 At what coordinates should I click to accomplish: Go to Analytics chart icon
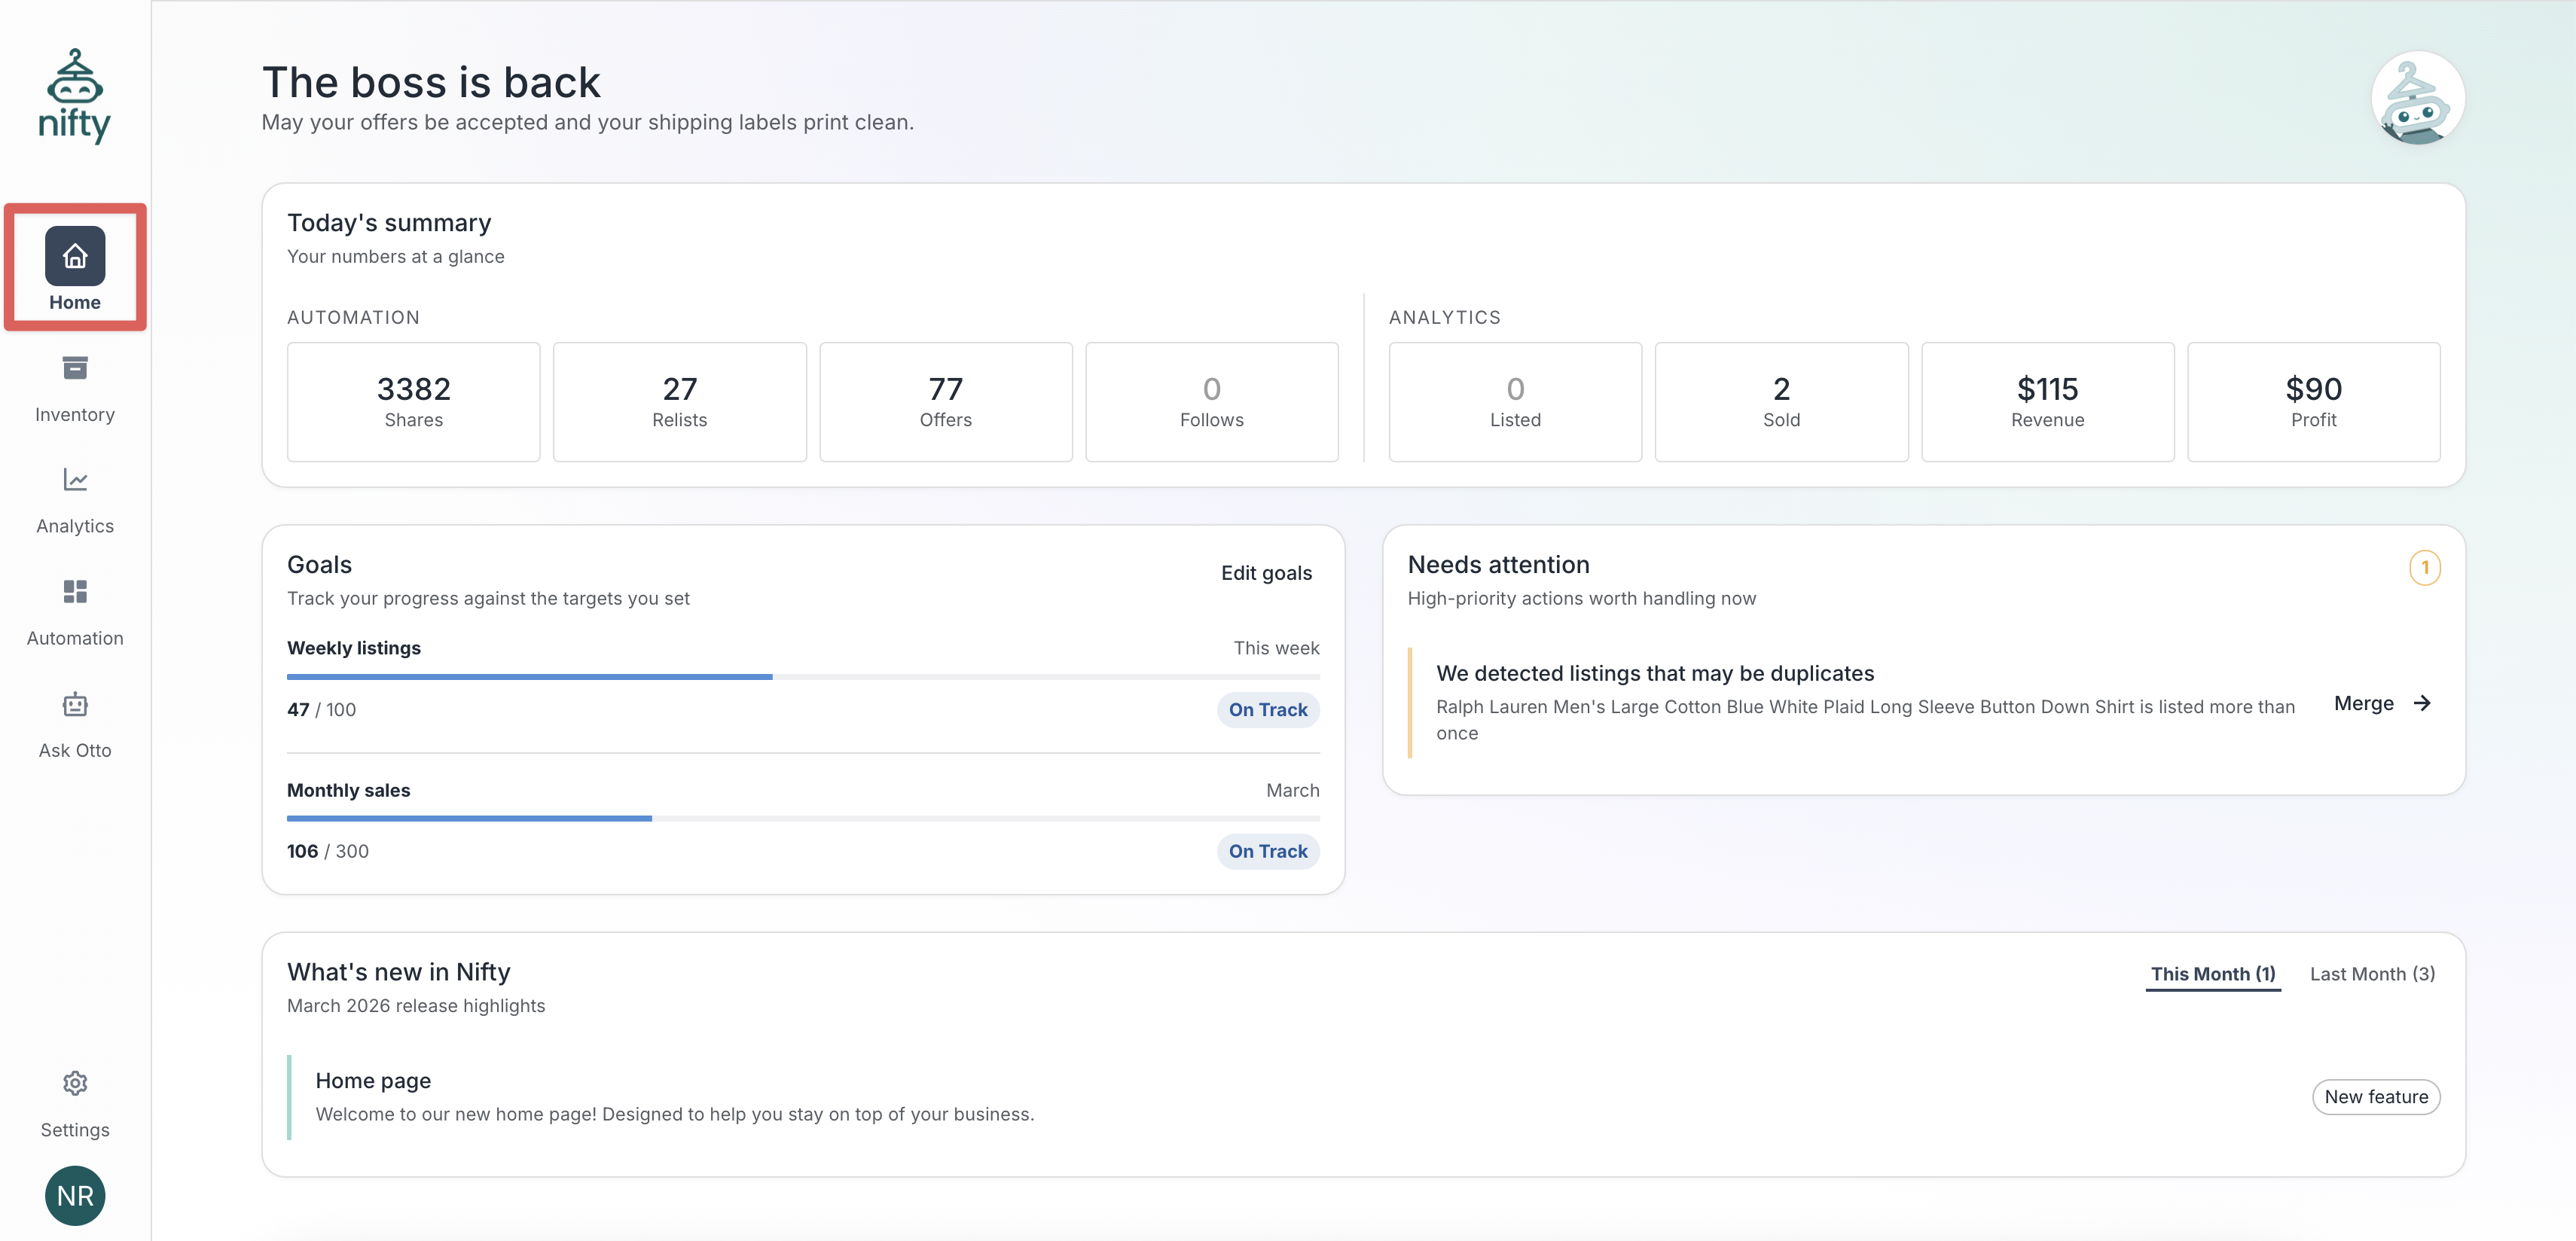[75, 480]
